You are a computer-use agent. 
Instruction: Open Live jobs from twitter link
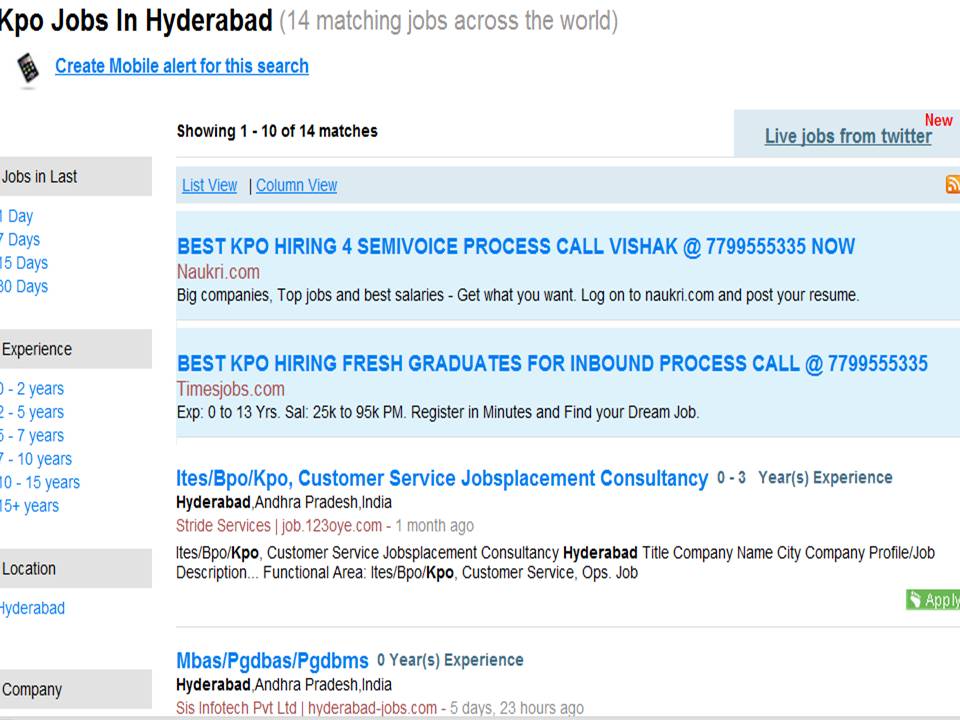[848, 136]
